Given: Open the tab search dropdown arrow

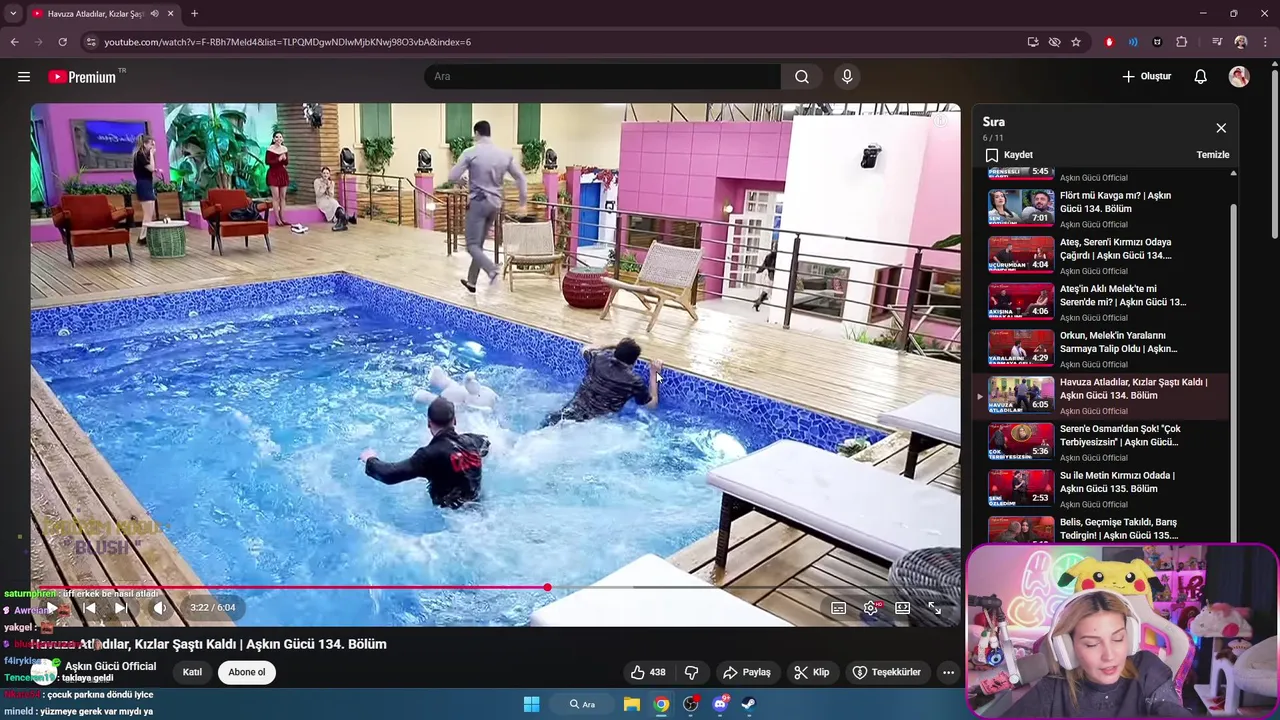Looking at the screenshot, I should click(x=13, y=14).
